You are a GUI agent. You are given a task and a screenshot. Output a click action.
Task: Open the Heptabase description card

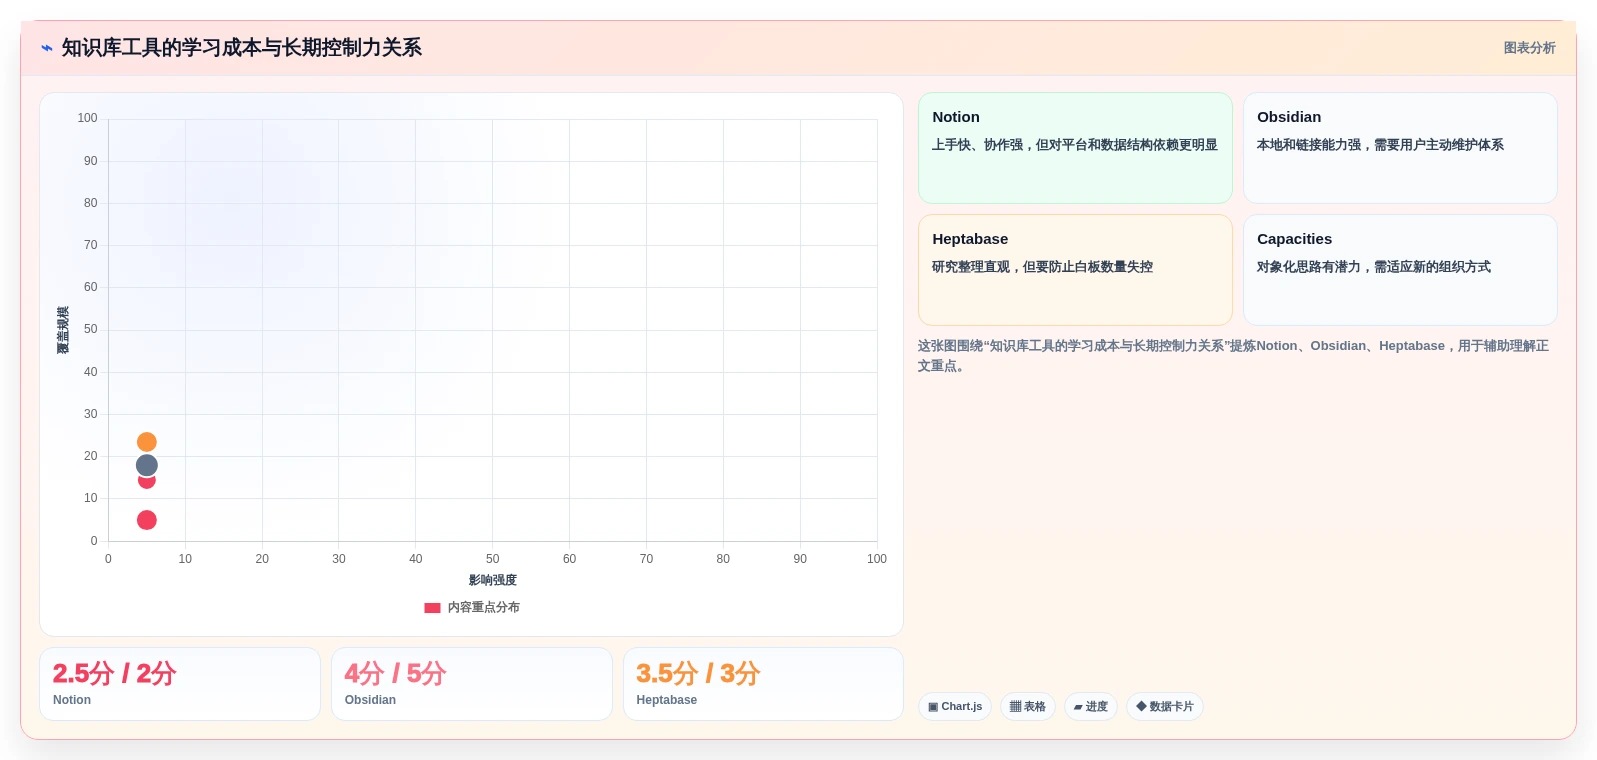pyautogui.click(x=1075, y=270)
